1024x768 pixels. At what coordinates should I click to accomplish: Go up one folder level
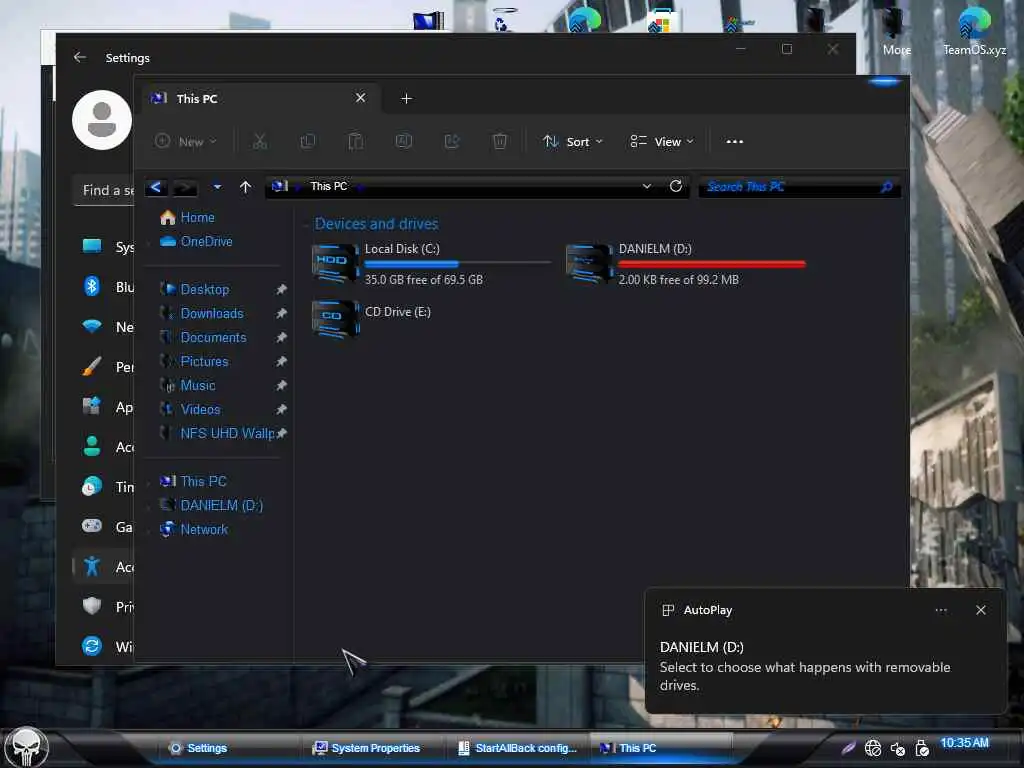[x=246, y=187]
